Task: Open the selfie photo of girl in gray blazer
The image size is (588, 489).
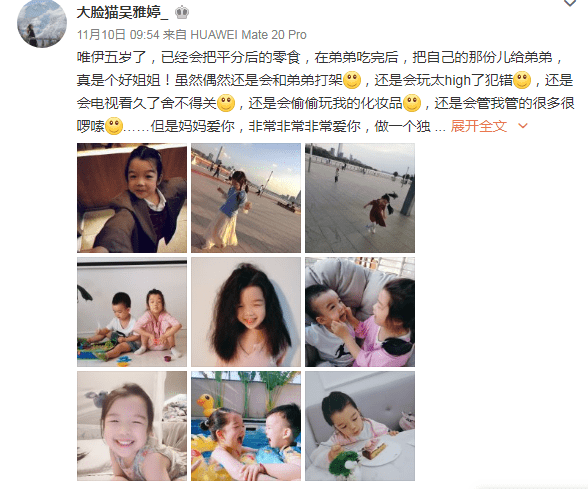Action: (x=132, y=198)
